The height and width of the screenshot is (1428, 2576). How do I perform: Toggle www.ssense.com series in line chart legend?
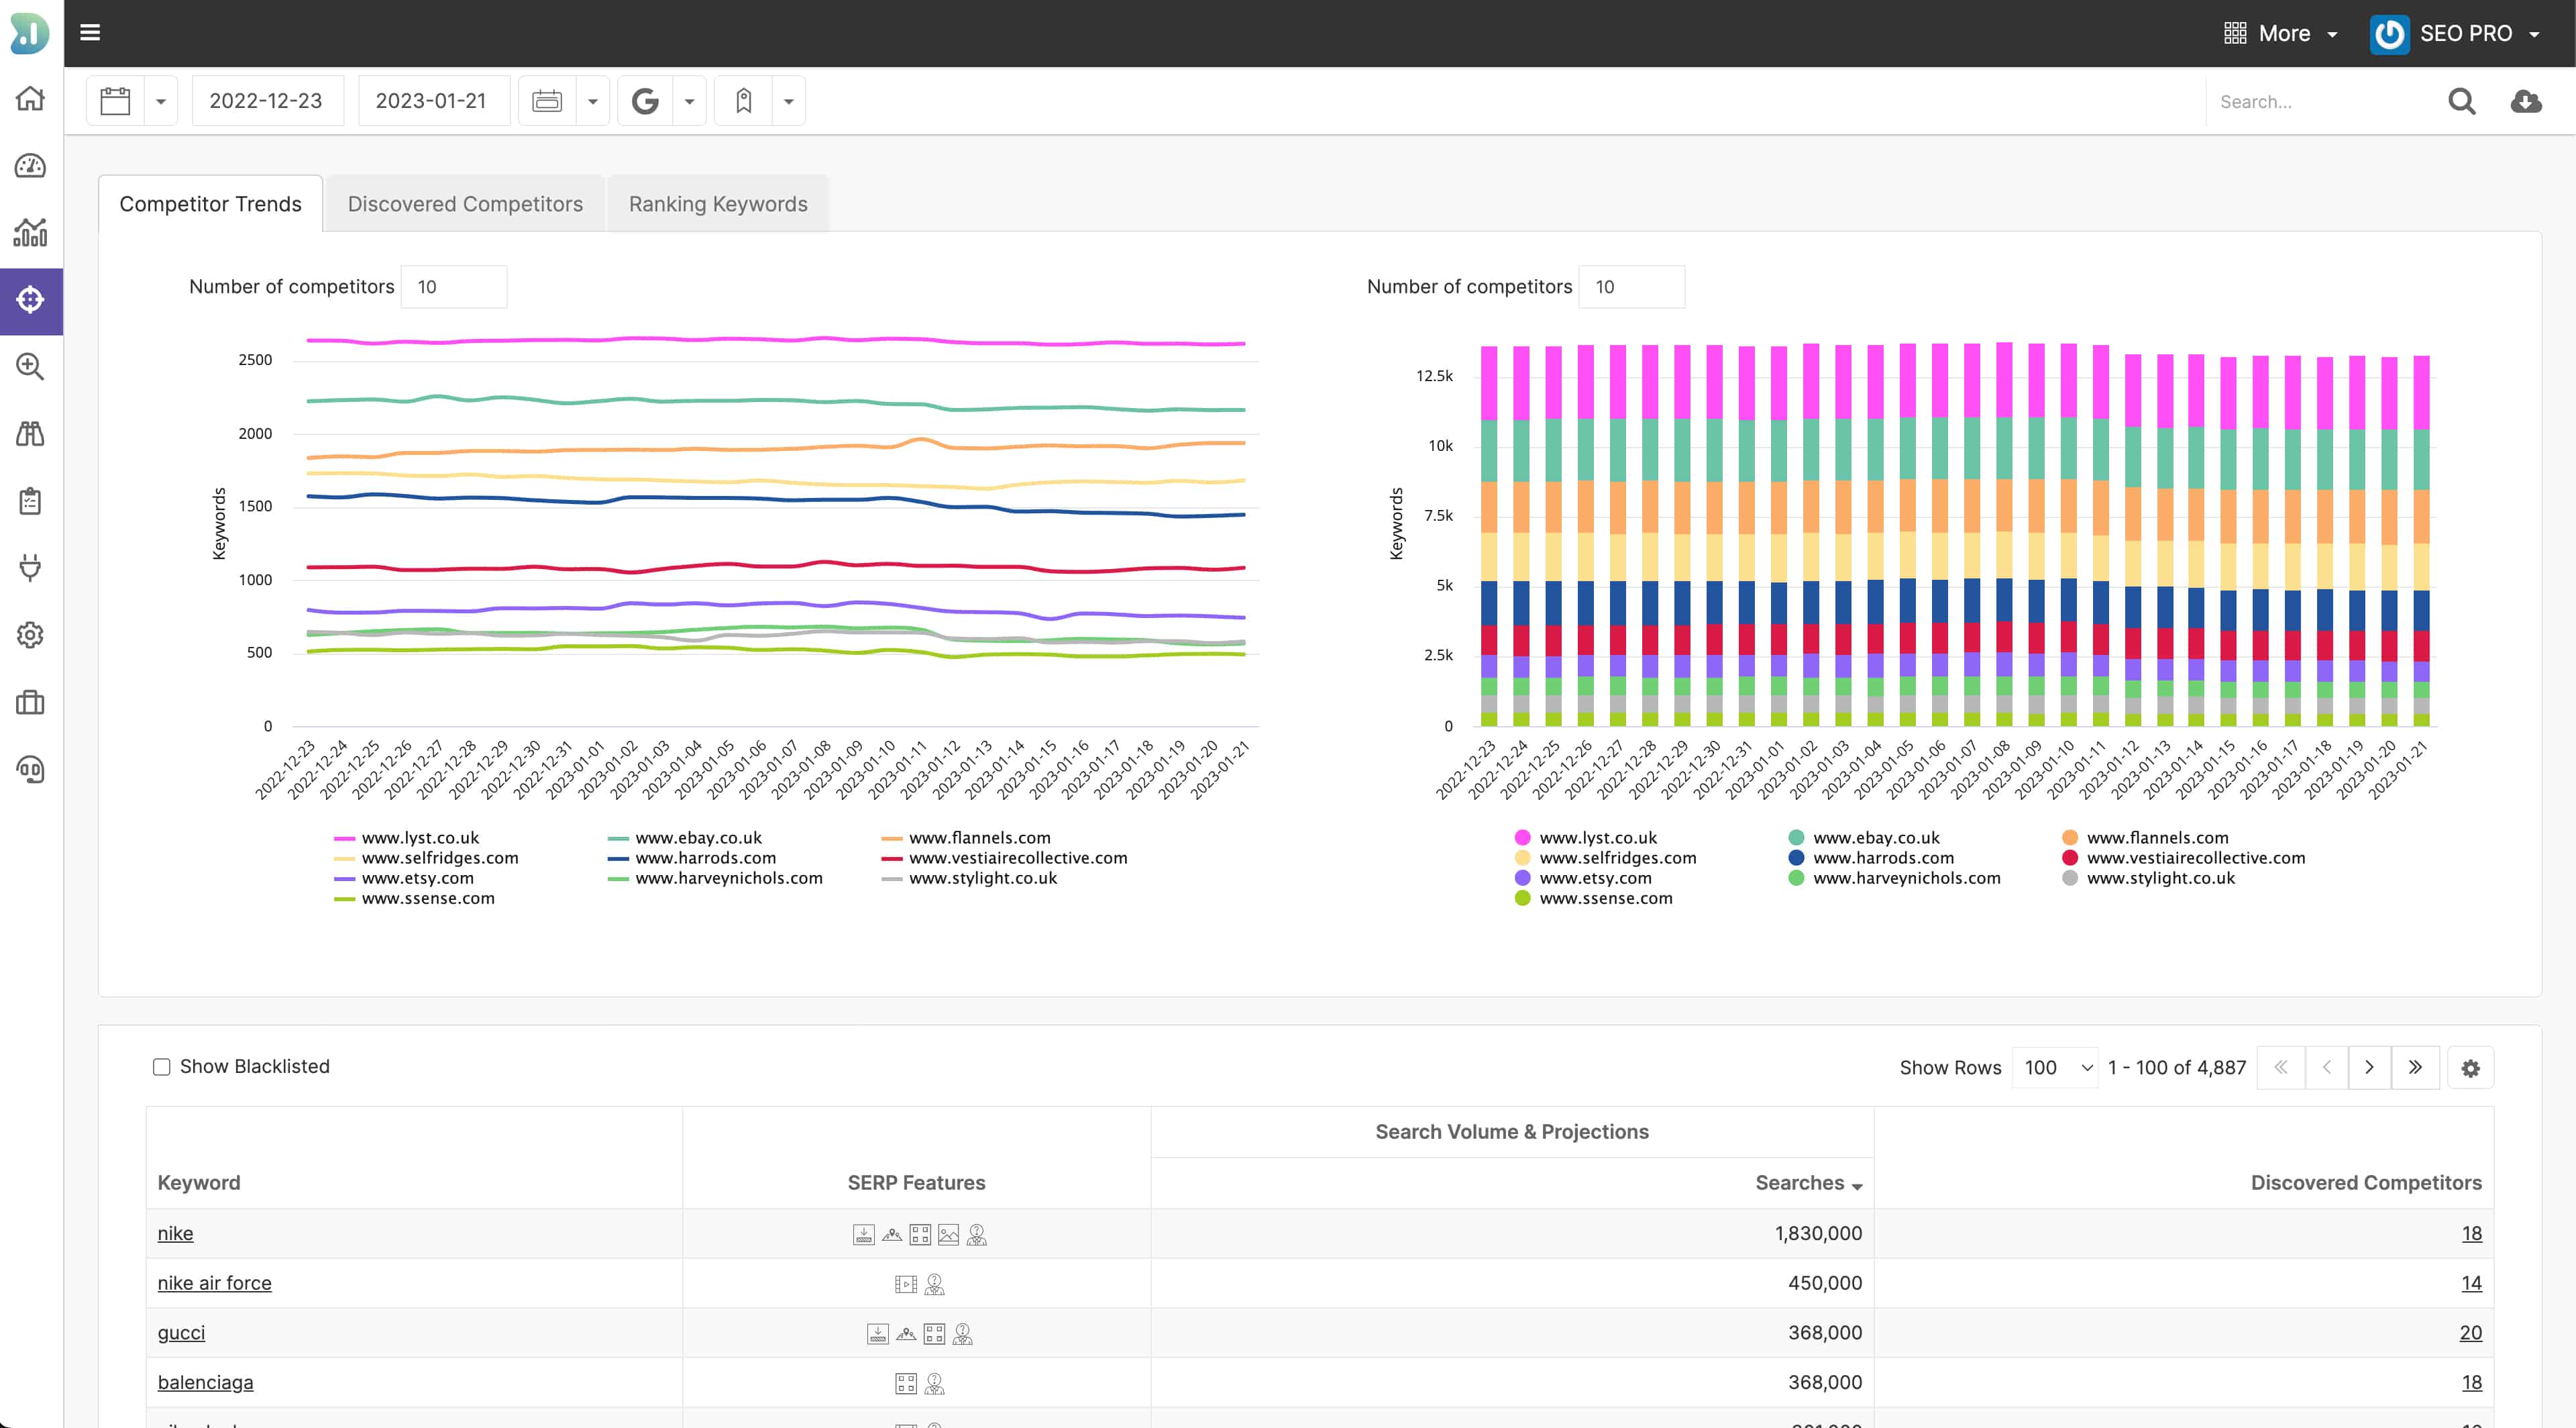(x=415, y=898)
